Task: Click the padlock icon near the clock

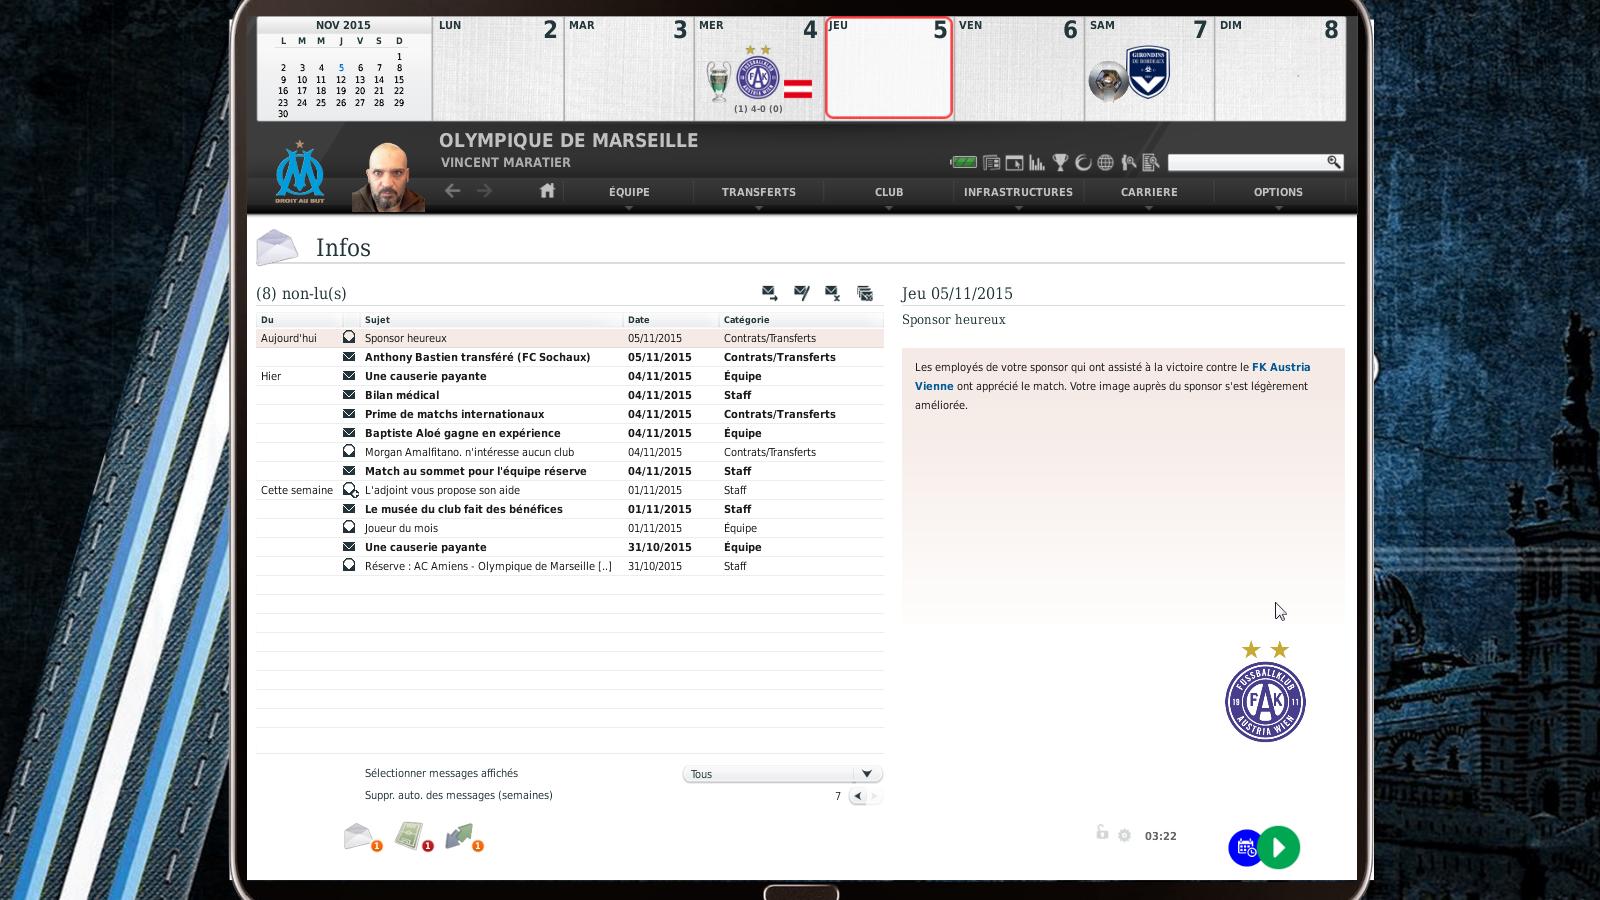Action: 1102,833
